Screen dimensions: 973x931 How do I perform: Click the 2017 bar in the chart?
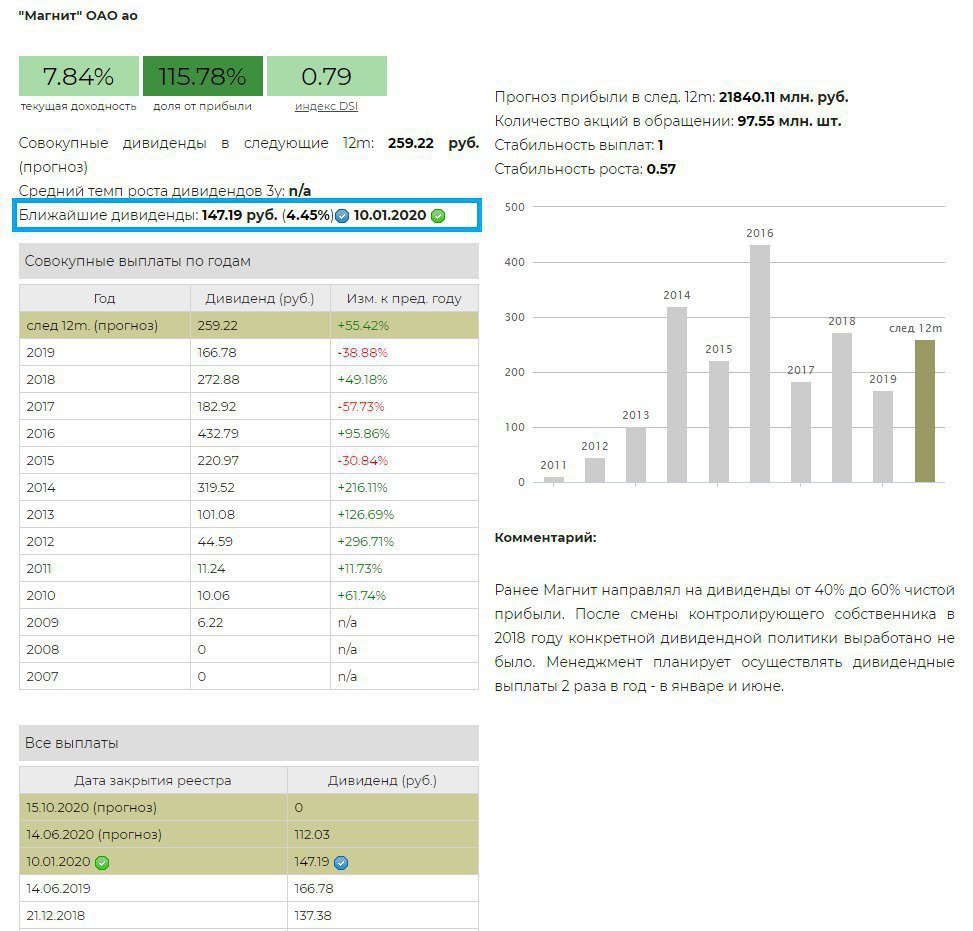[801, 432]
